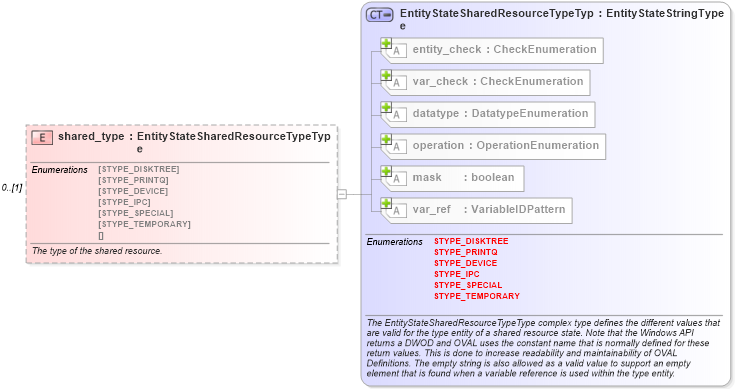The image size is (735, 389).
Task: Click red STYPE_IPC enumeration value
Action: point(457,274)
